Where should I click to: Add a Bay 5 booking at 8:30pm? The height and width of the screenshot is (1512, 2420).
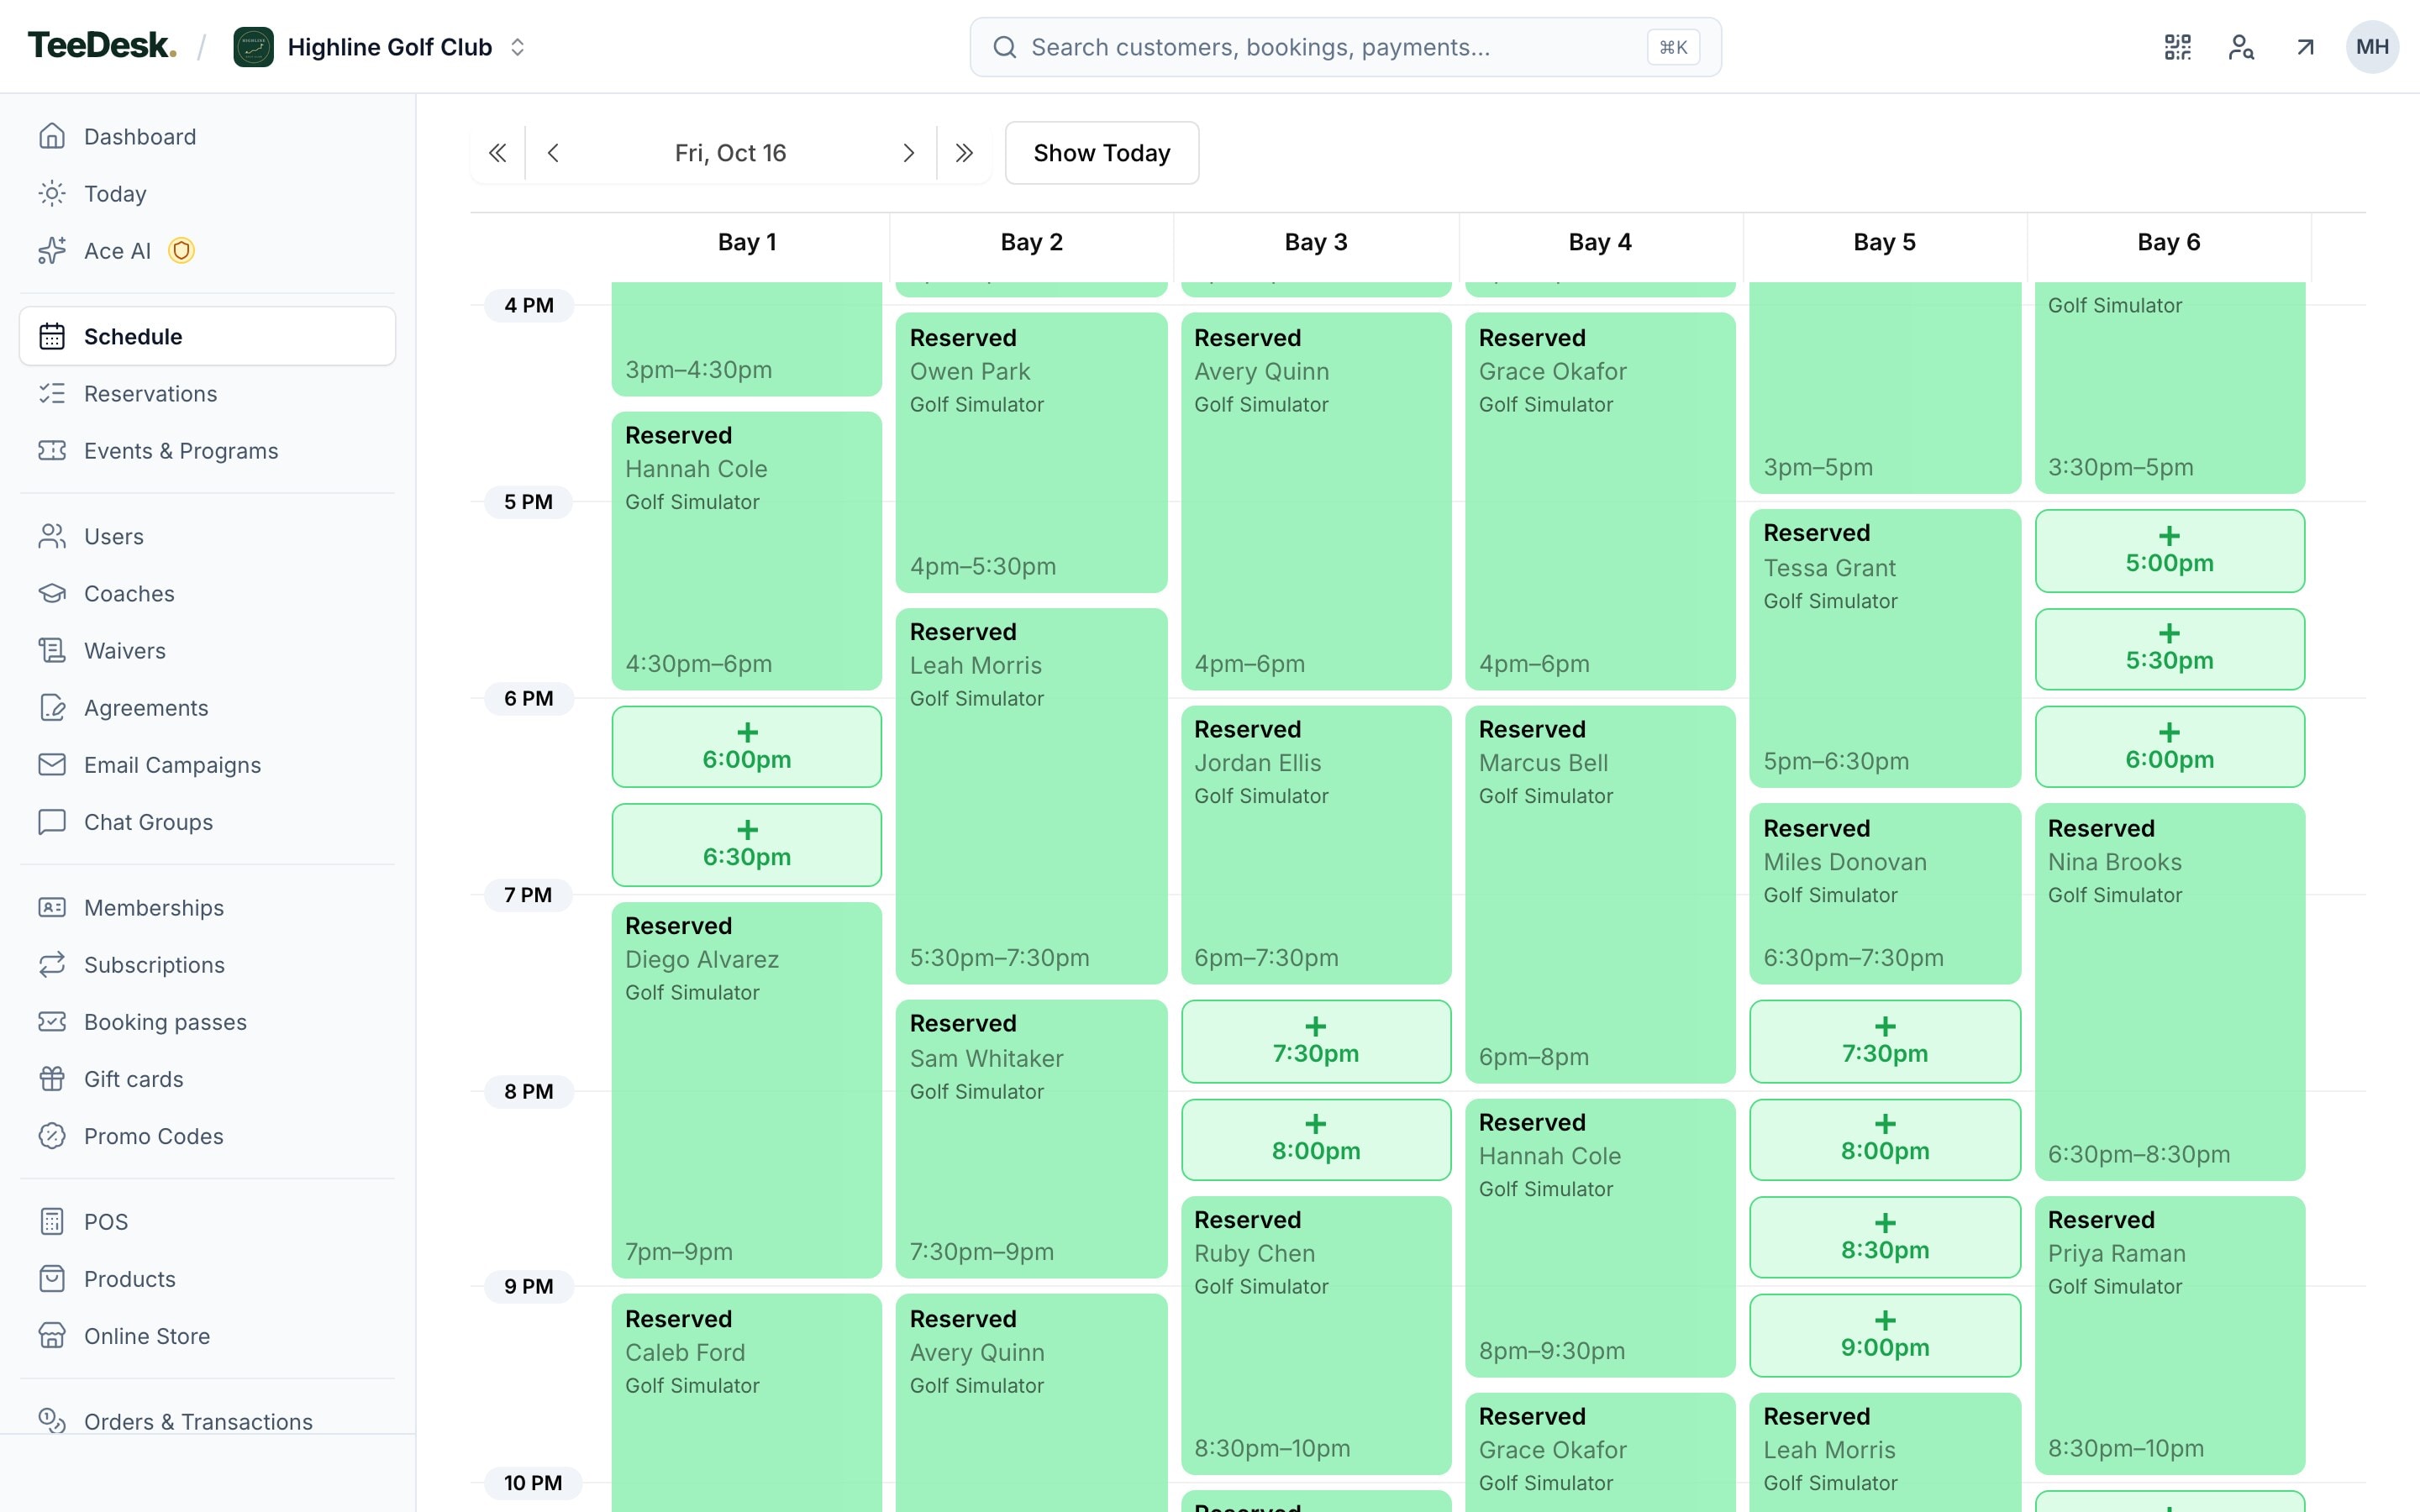click(x=1885, y=1238)
